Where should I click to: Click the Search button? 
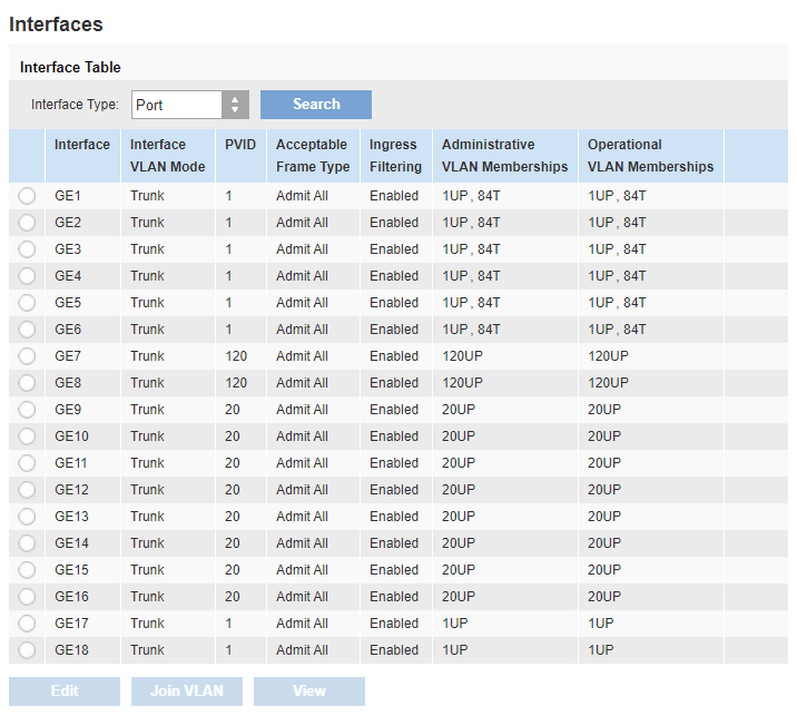click(x=316, y=105)
